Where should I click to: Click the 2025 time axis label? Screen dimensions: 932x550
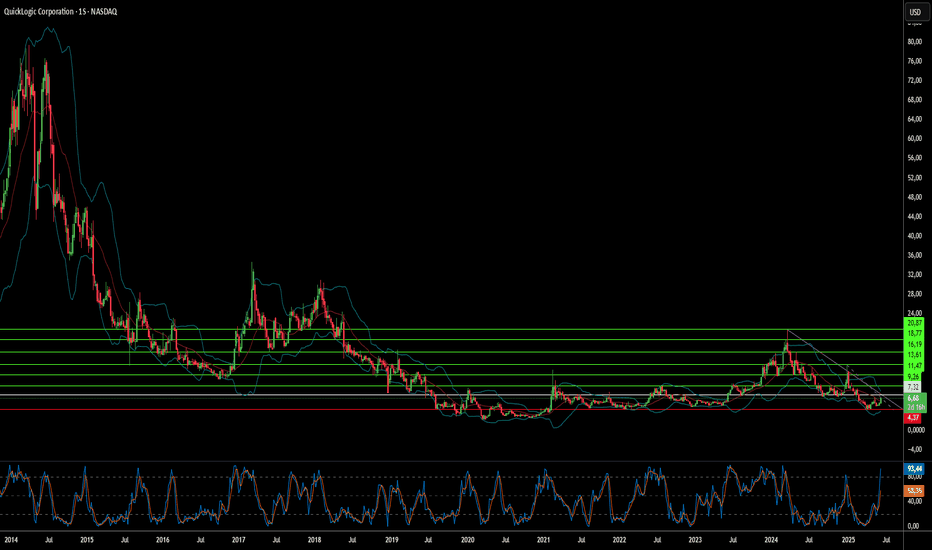click(848, 540)
